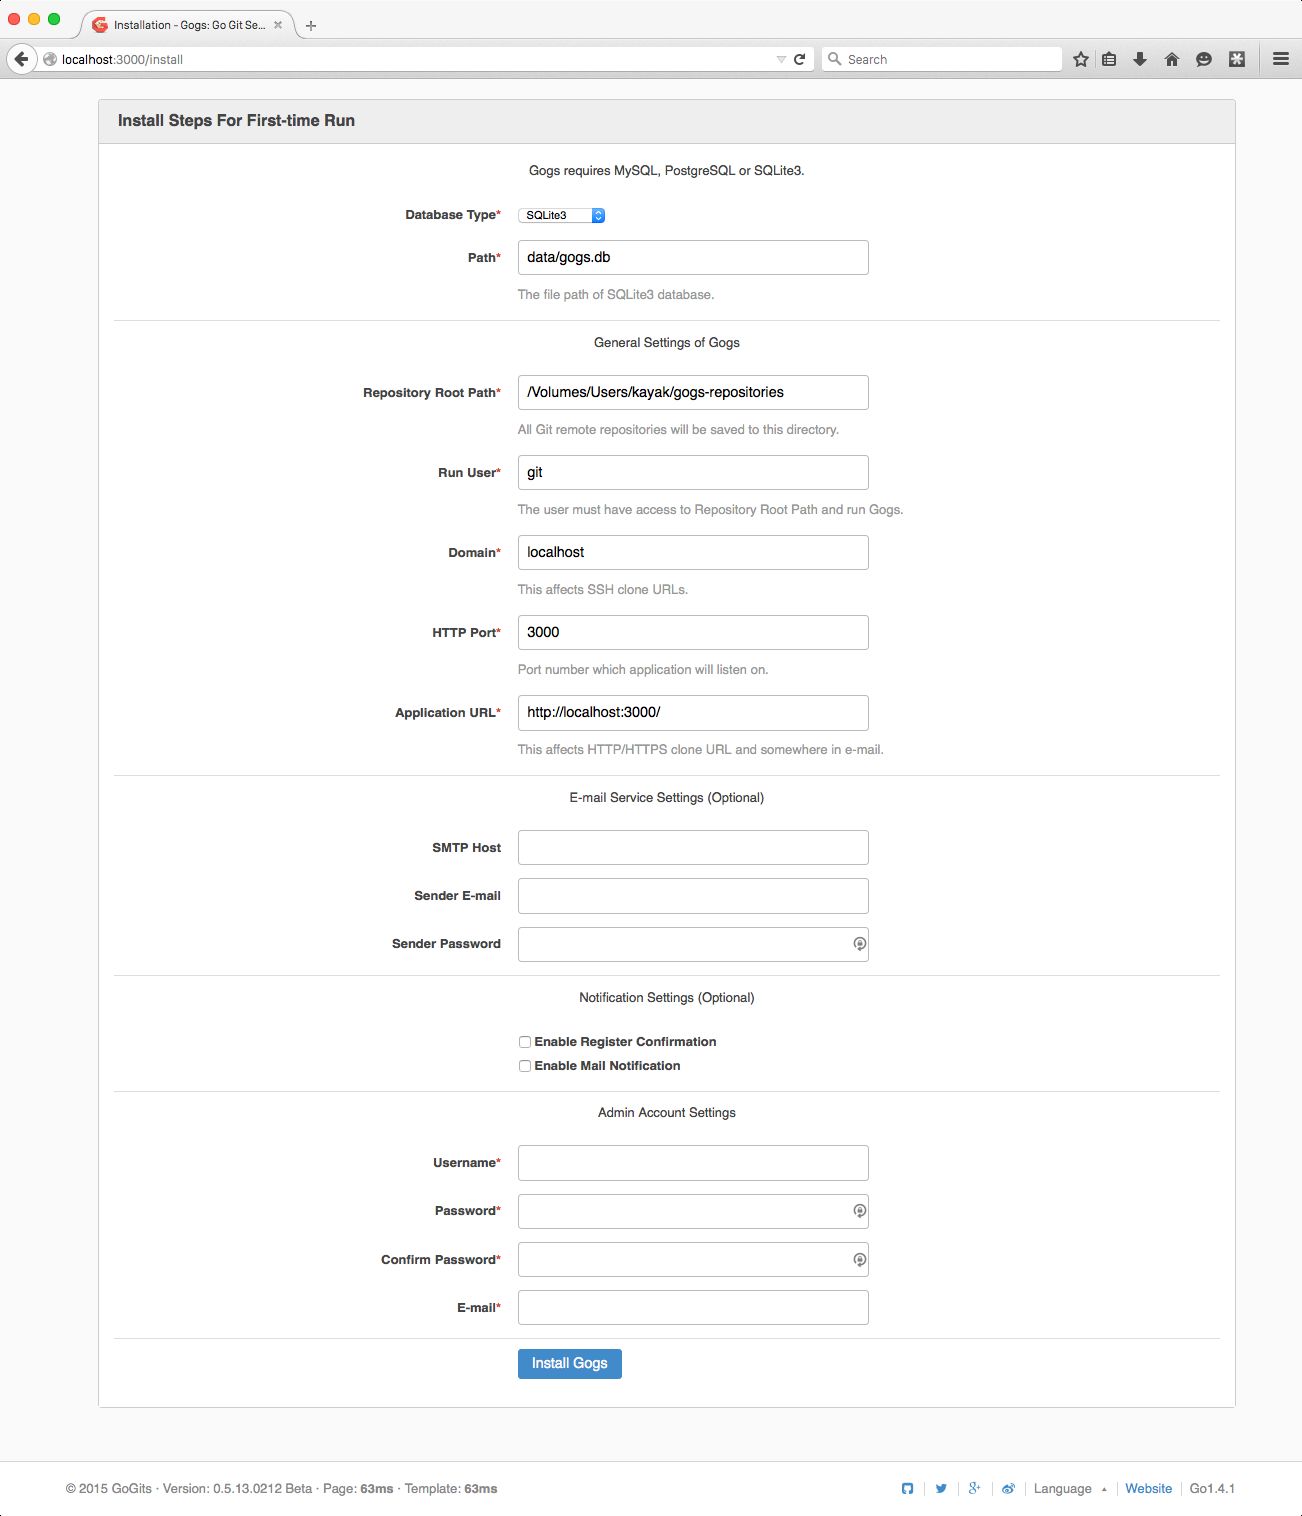This screenshot has width=1302, height=1516.
Task: Show bookmarks list icon
Action: pyautogui.click(x=1109, y=59)
